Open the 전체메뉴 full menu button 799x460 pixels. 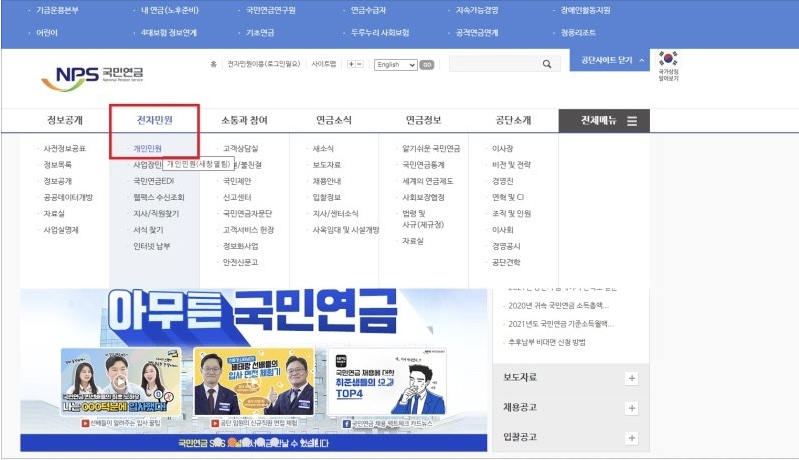[x=604, y=121]
